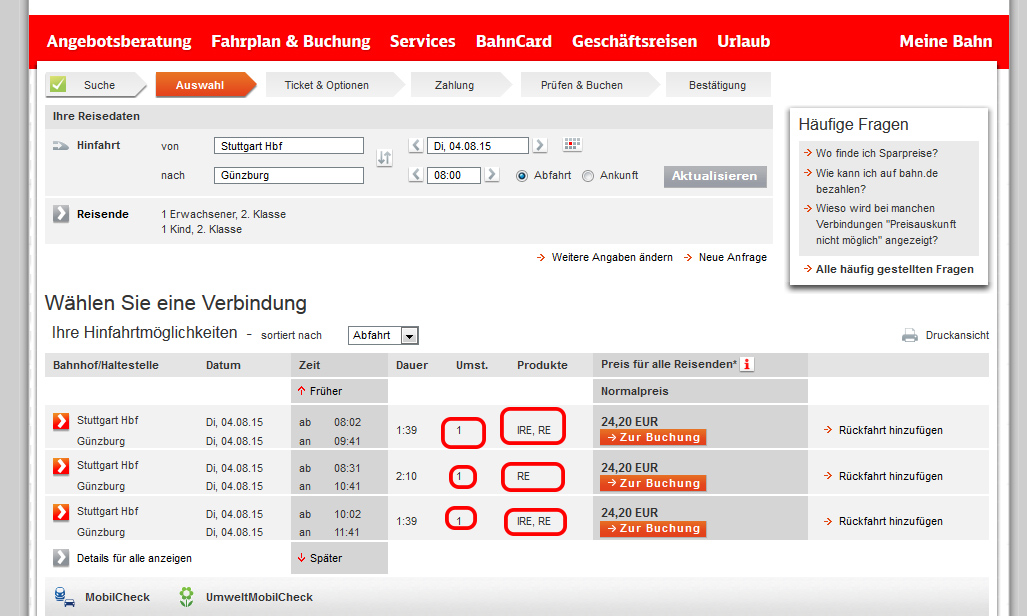The image size is (1027, 616).
Task: Open the Druckansicht print view
Action: pyautogui.click(x=957, y=336)
